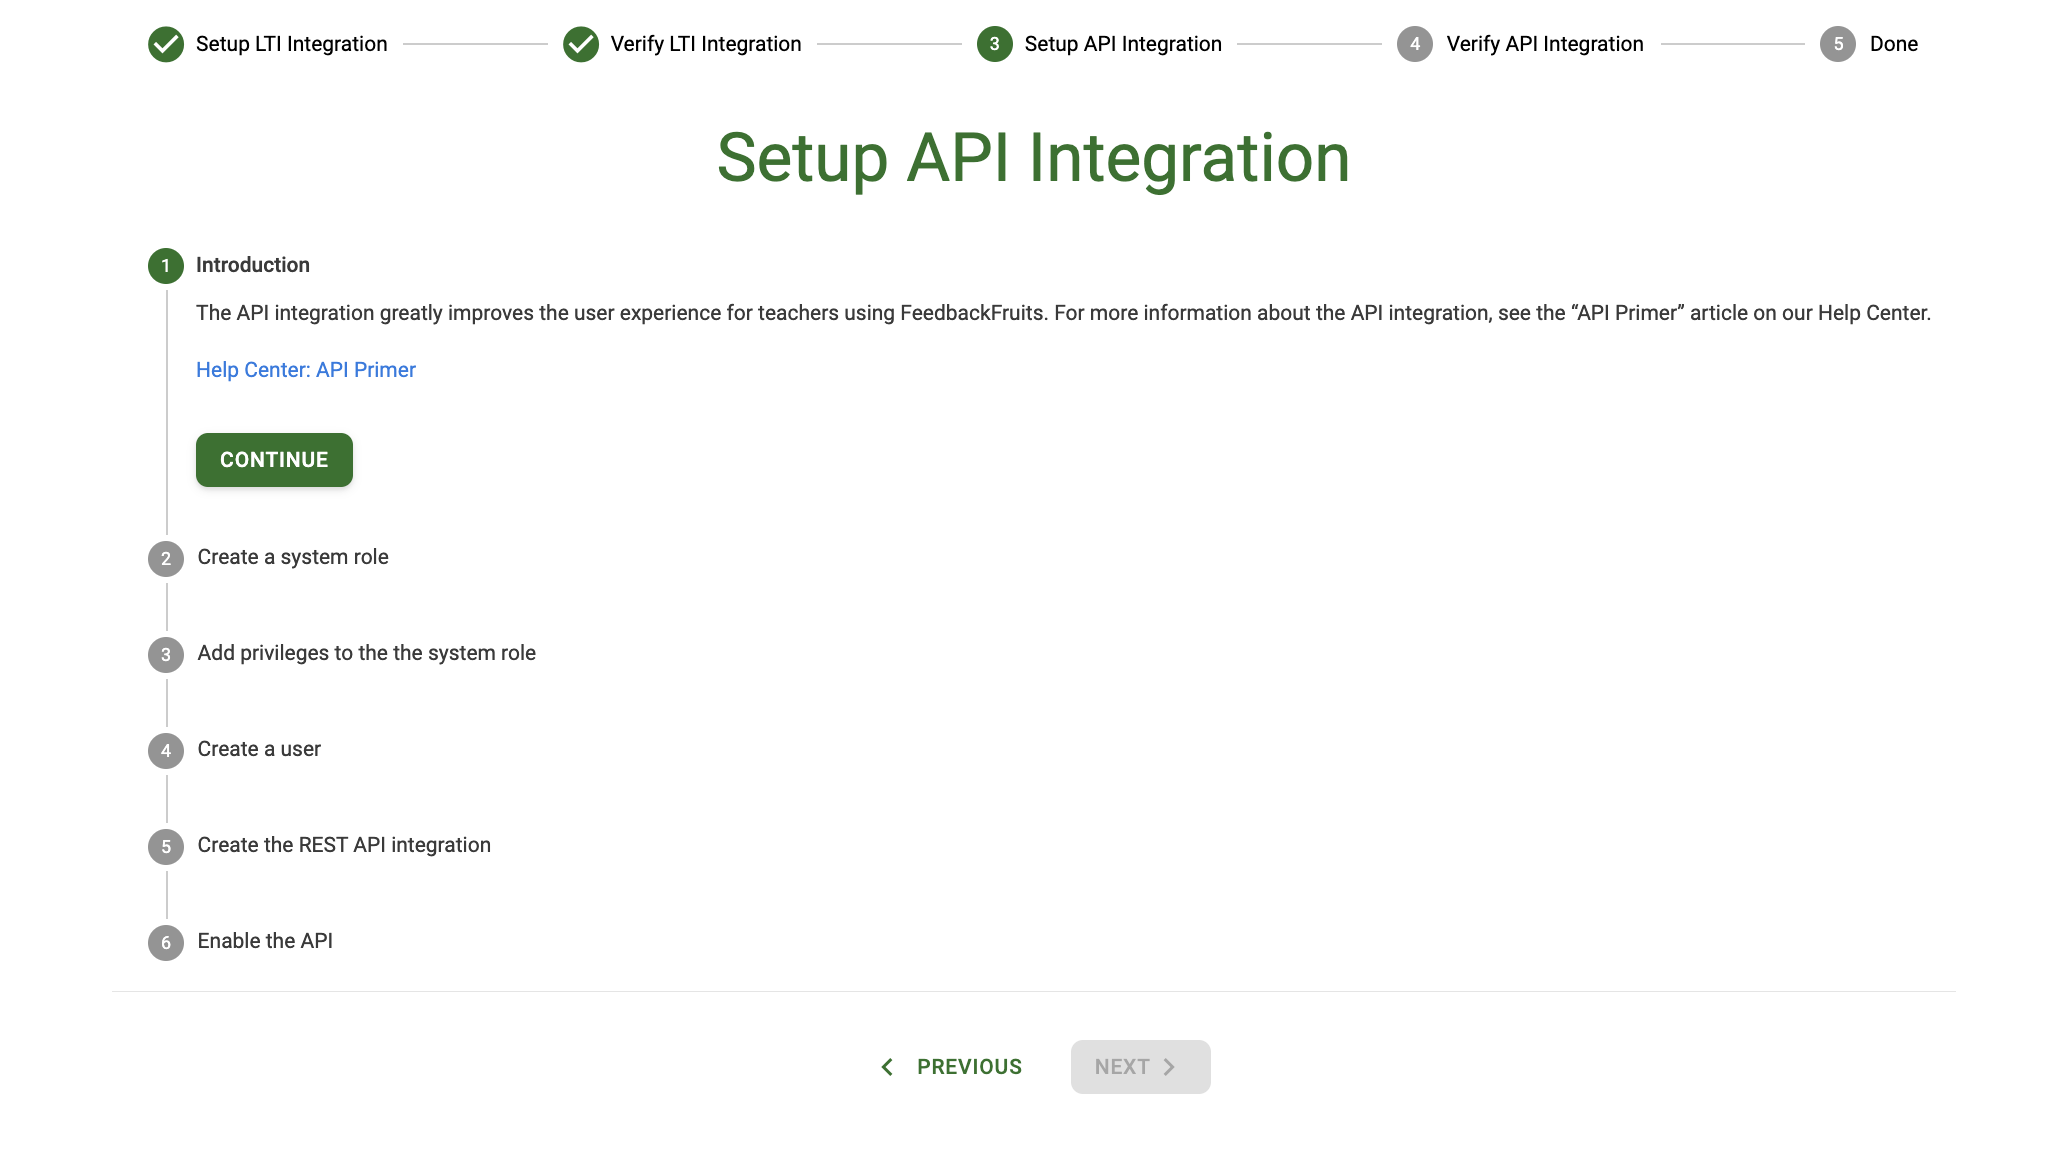Select the Done step label
Viewport: 2056px width, 1163px height.
(1894, 44)
